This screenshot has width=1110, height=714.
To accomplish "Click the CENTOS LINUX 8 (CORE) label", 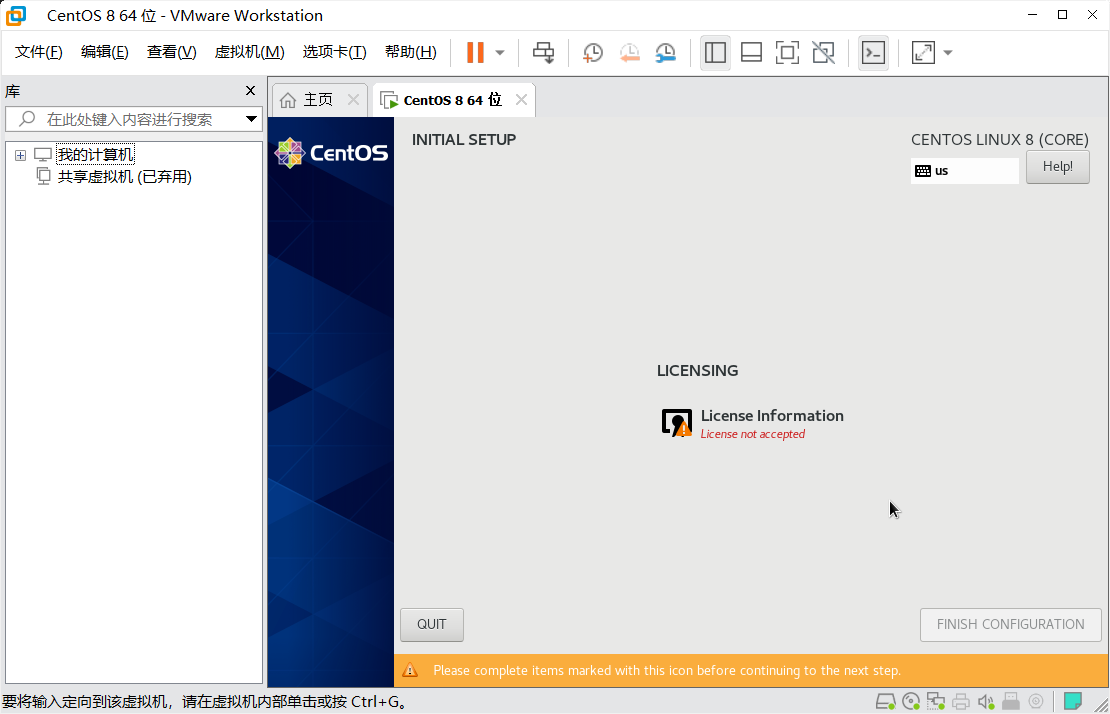I will tap(1000, 139).
